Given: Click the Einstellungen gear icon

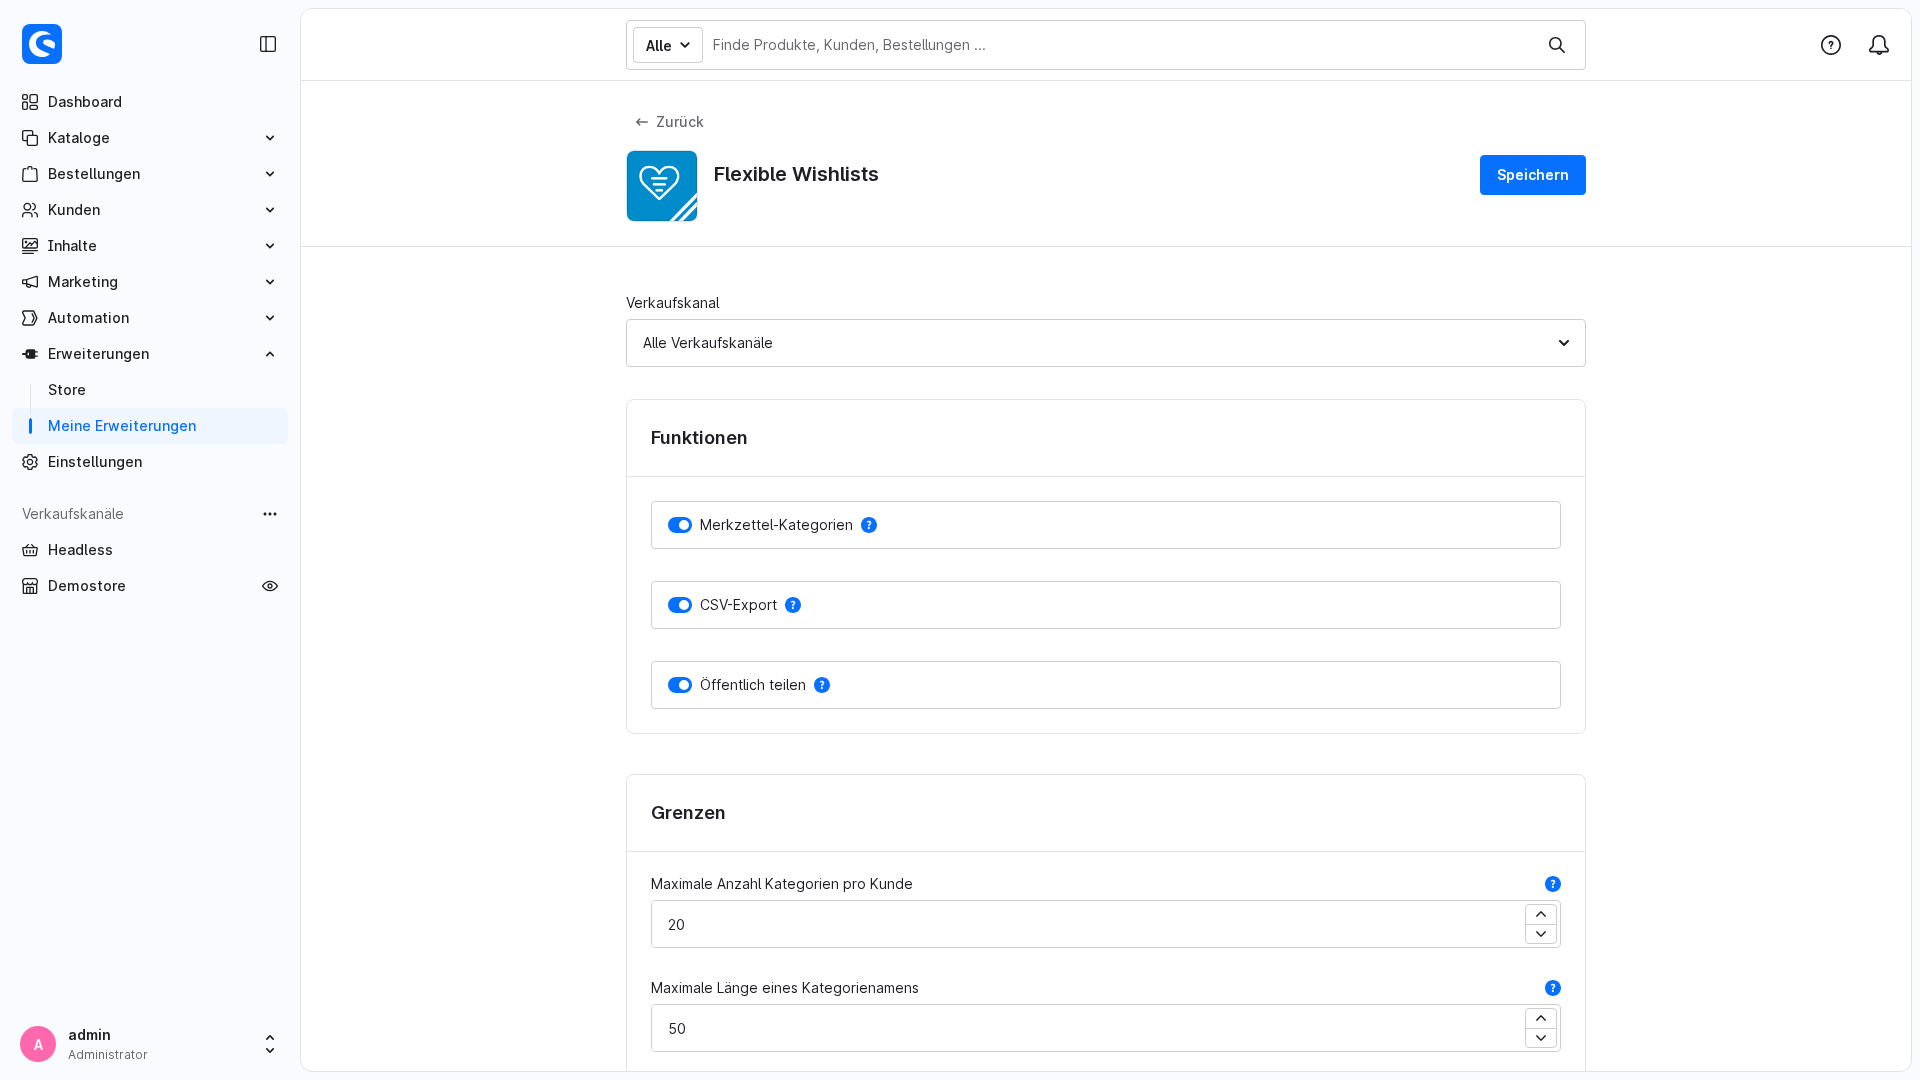Looking at the screenshot, I should pos(30,462).
